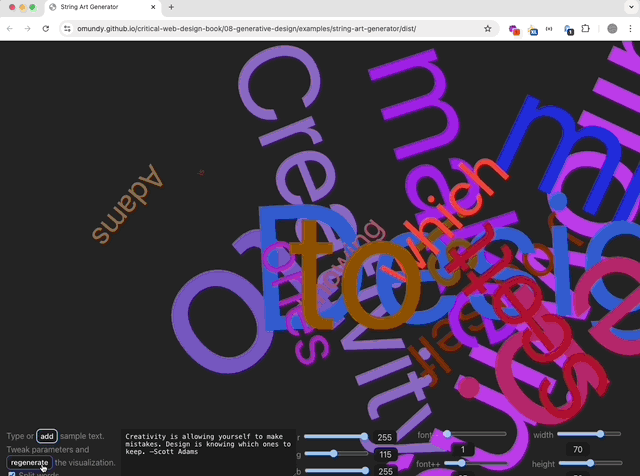Toggle the Split words checkbox
Image resolution: width=640 pixels, height=476 pixels.
click(x=12, y=474)
